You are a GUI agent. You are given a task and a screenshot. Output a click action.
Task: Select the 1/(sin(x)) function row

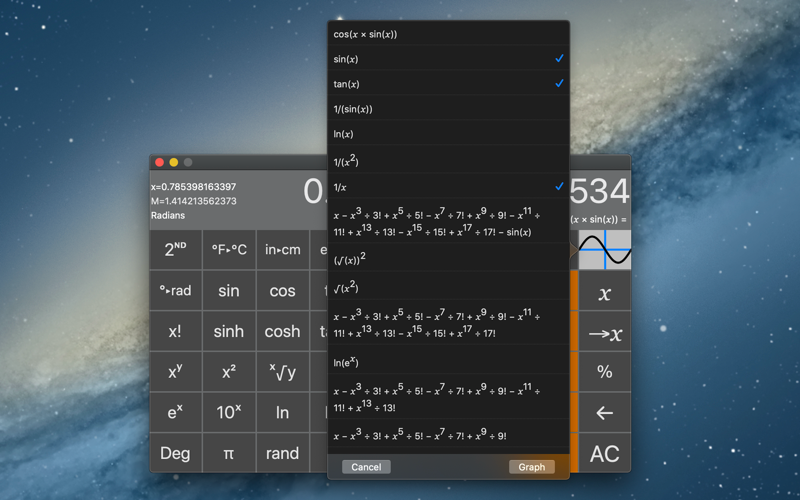(x=448, y=108)
